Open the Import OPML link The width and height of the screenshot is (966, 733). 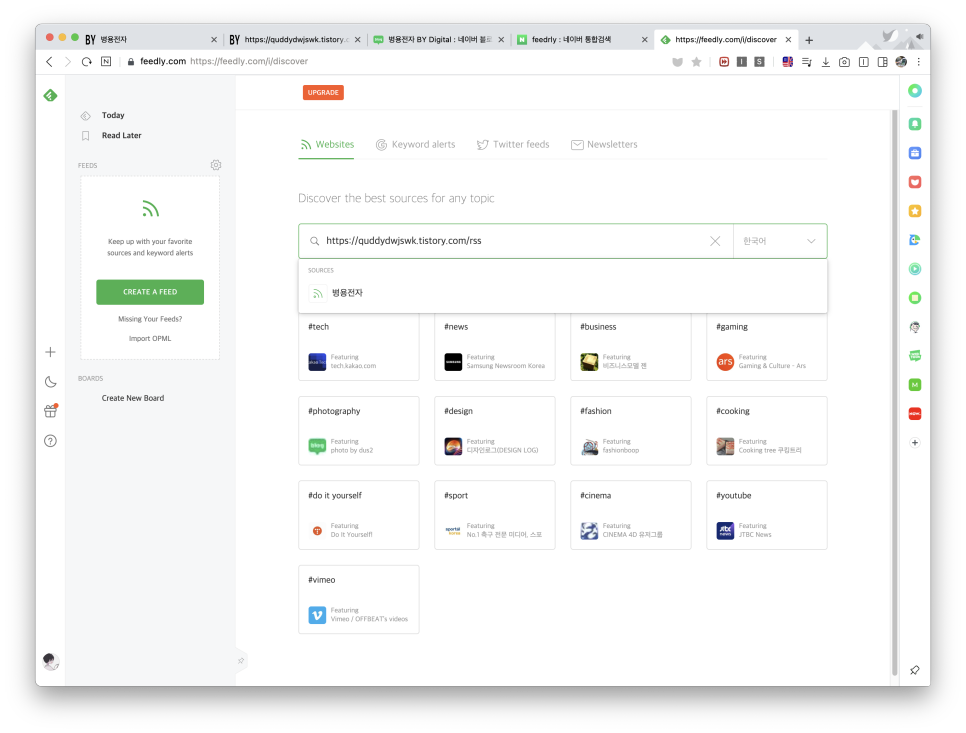150,338
